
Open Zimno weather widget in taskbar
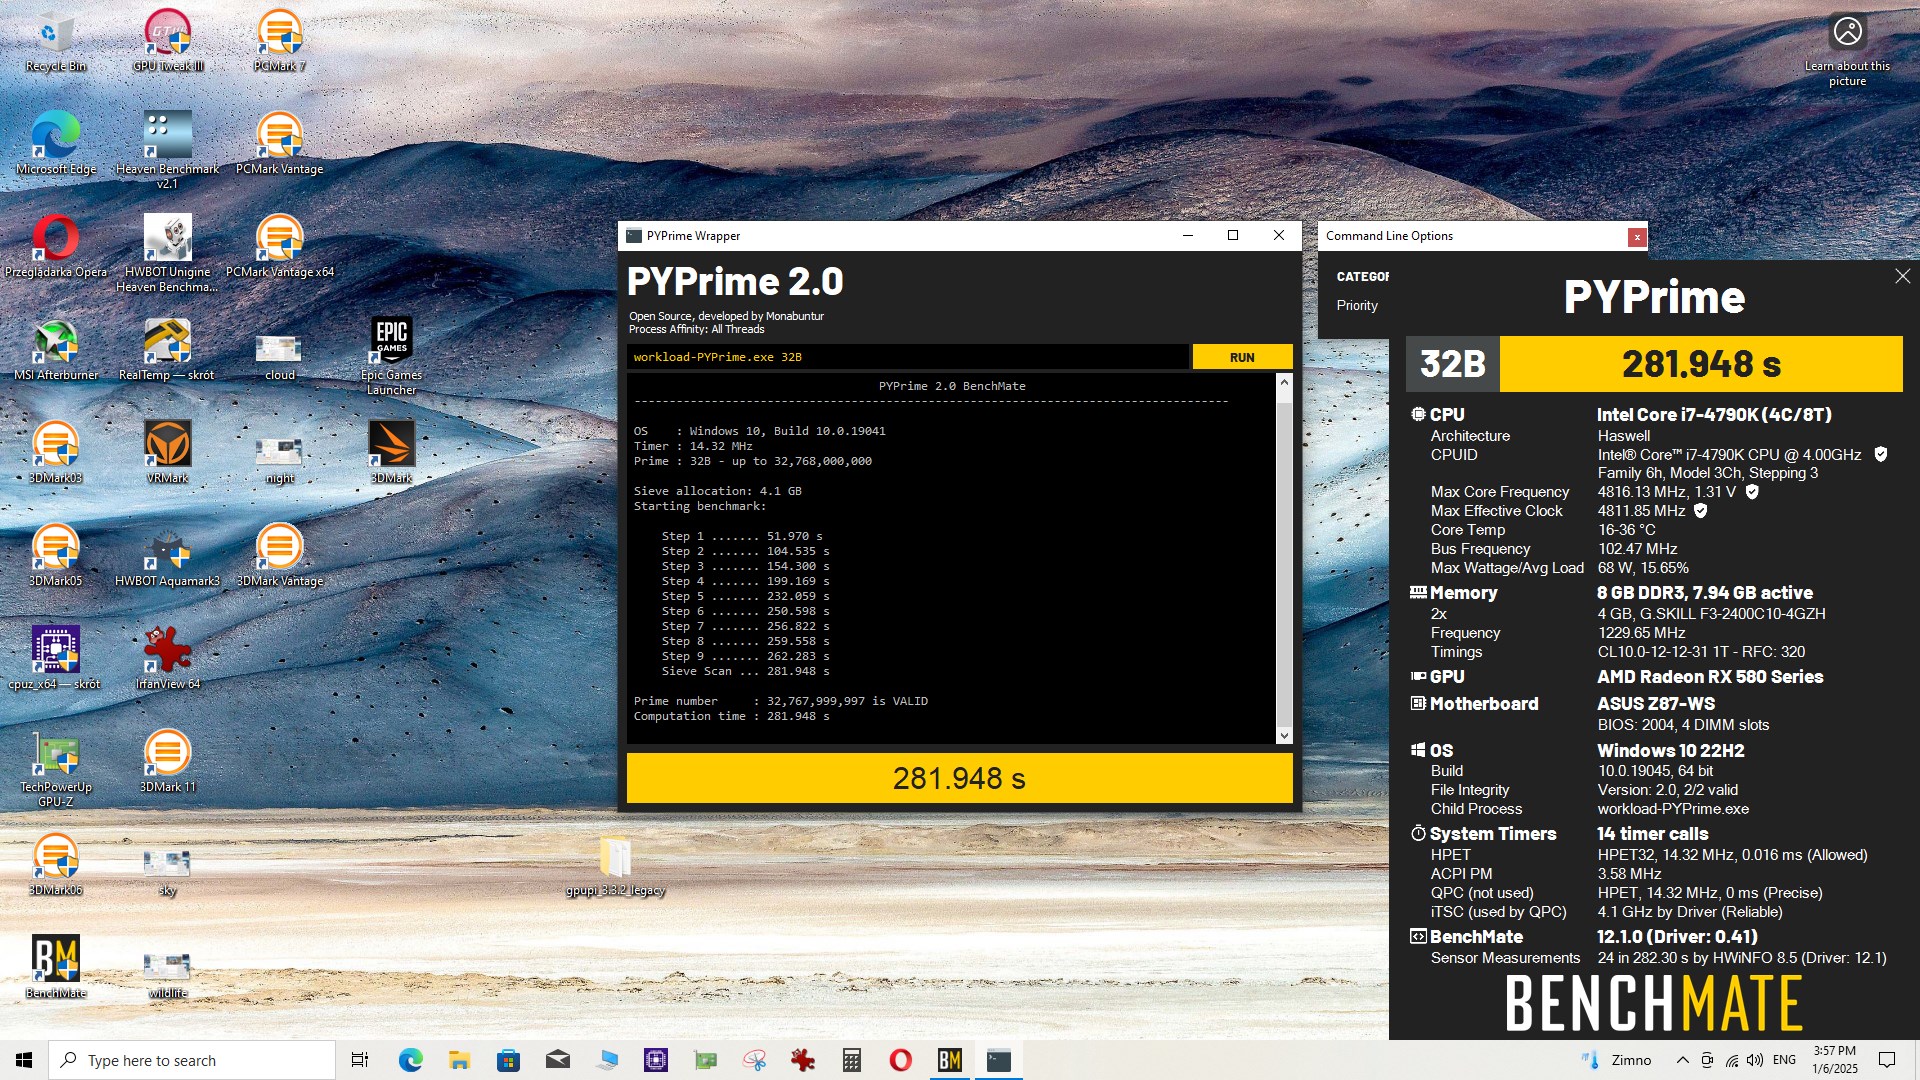[1617, 1060]
